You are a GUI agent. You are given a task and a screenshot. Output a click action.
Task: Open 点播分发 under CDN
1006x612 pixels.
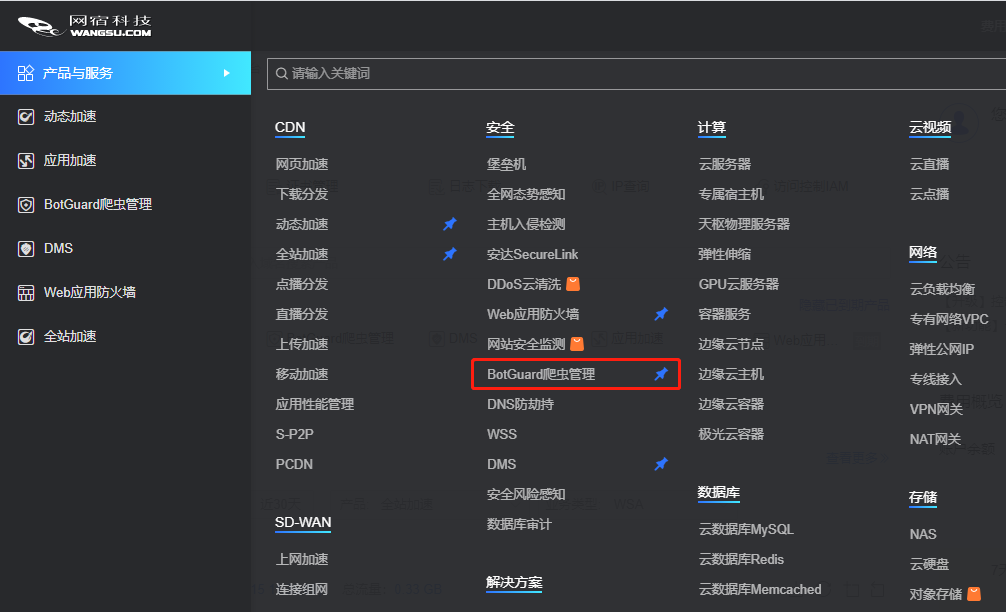click(x=302, y=284)
